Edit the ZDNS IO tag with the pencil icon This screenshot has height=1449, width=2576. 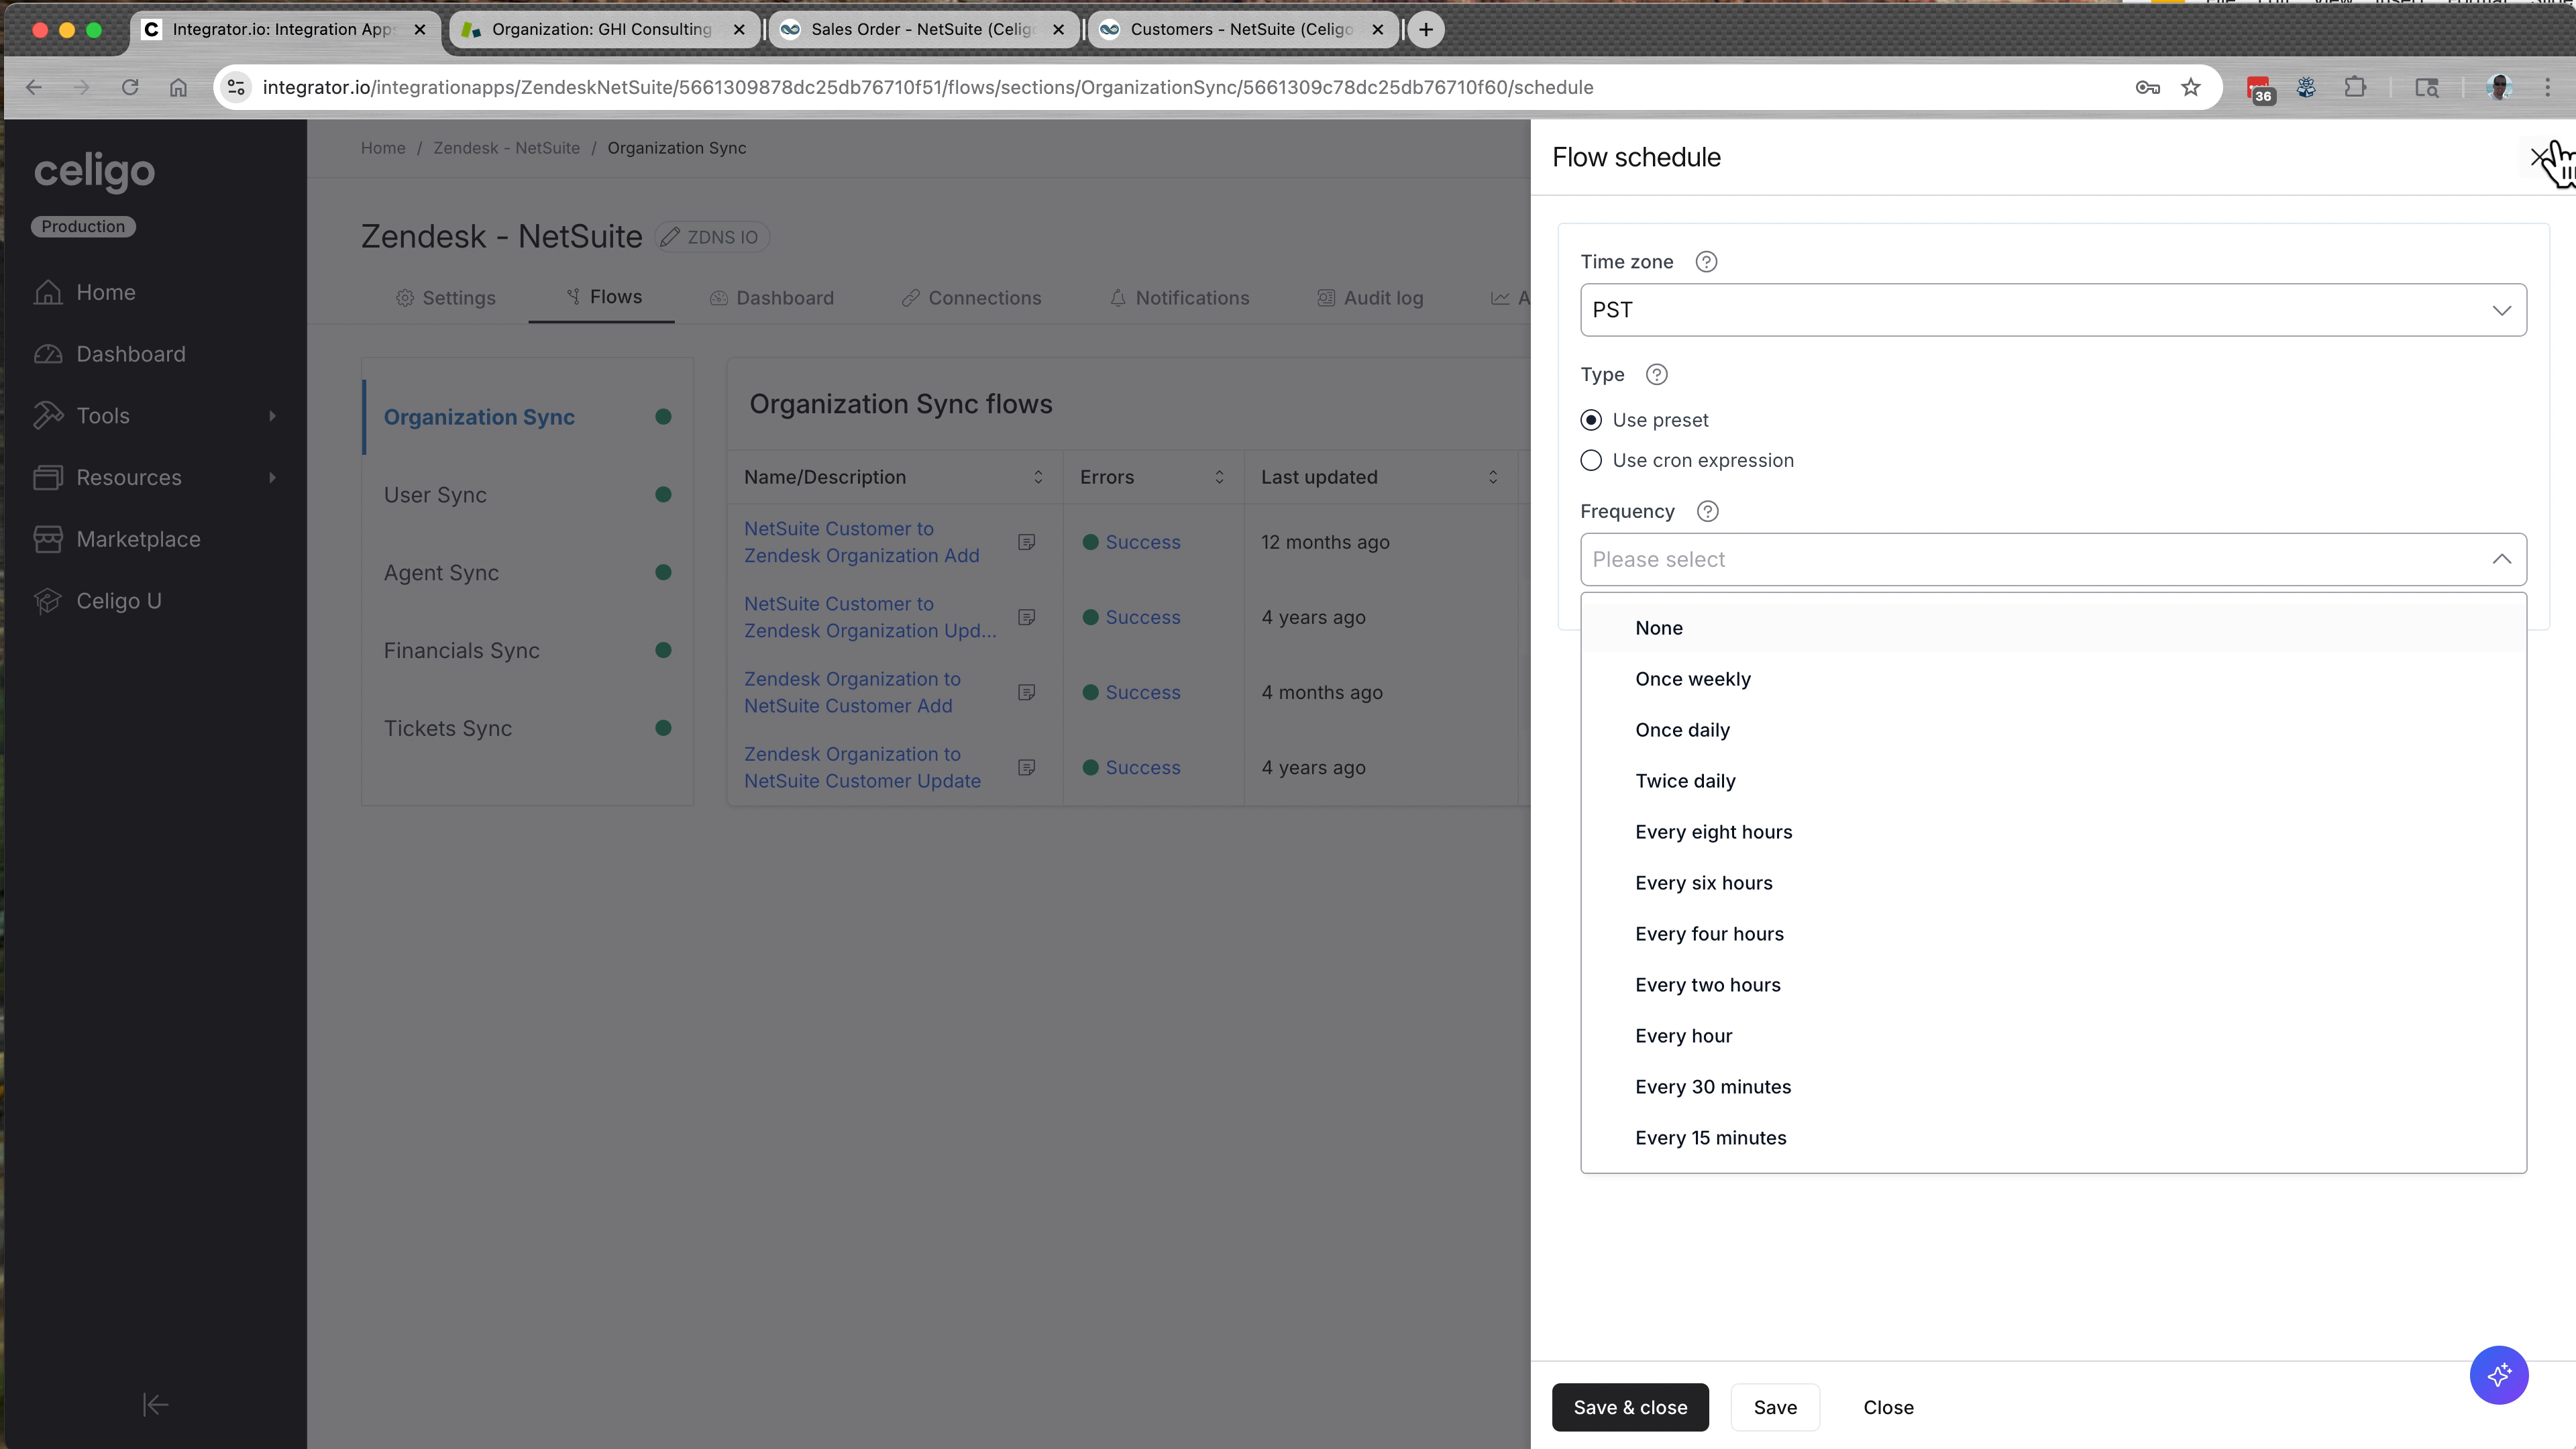669,237
